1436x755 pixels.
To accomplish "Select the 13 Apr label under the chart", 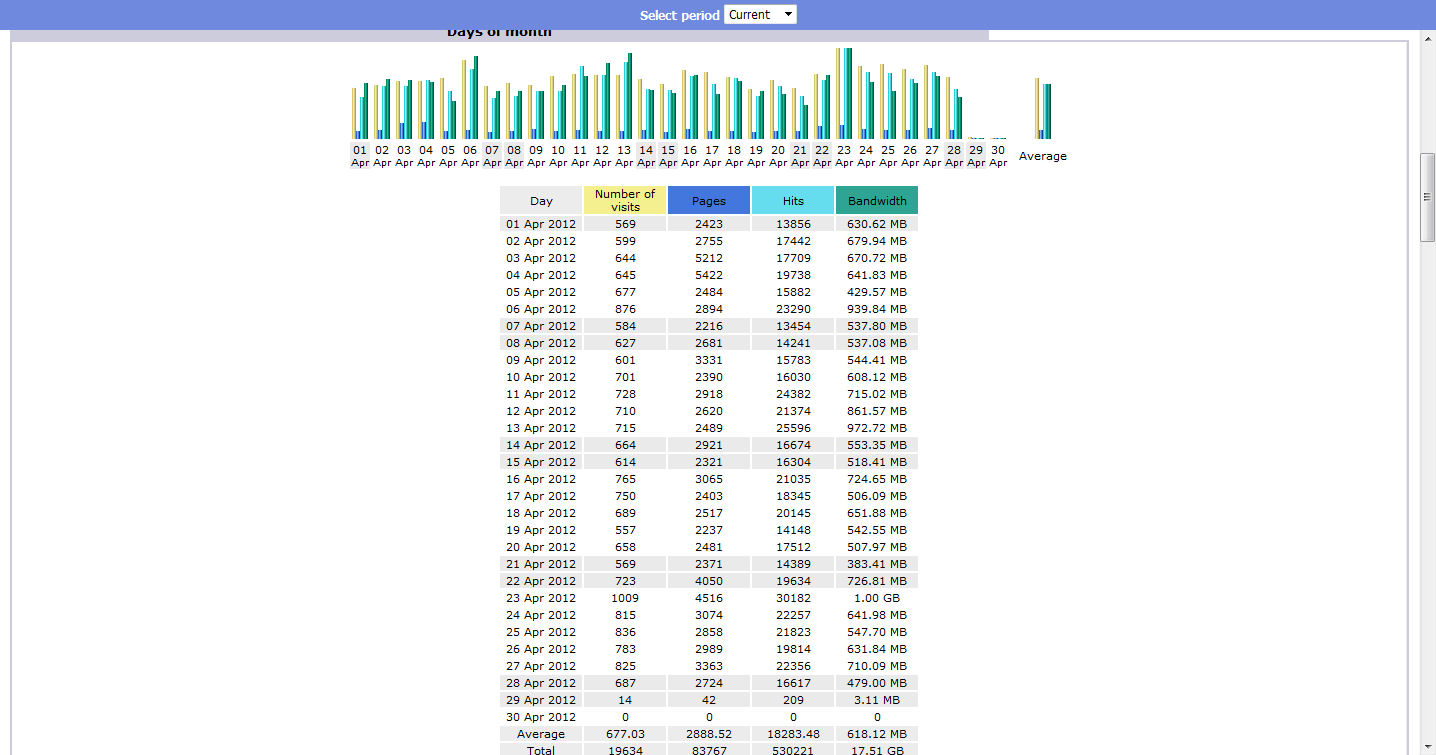I will 624,156.
